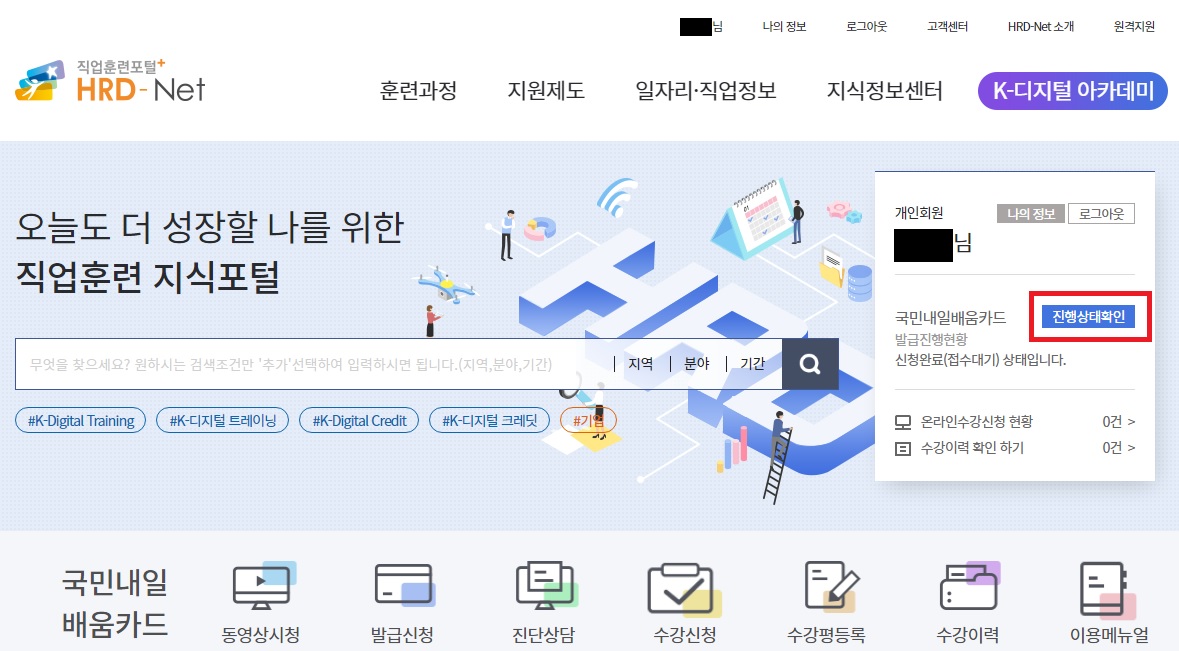Screen dimensions: 1179x651
Task: Click gray 나의 정보 button in member panel
Action: pyautogui.click(x=1031, y=213)
